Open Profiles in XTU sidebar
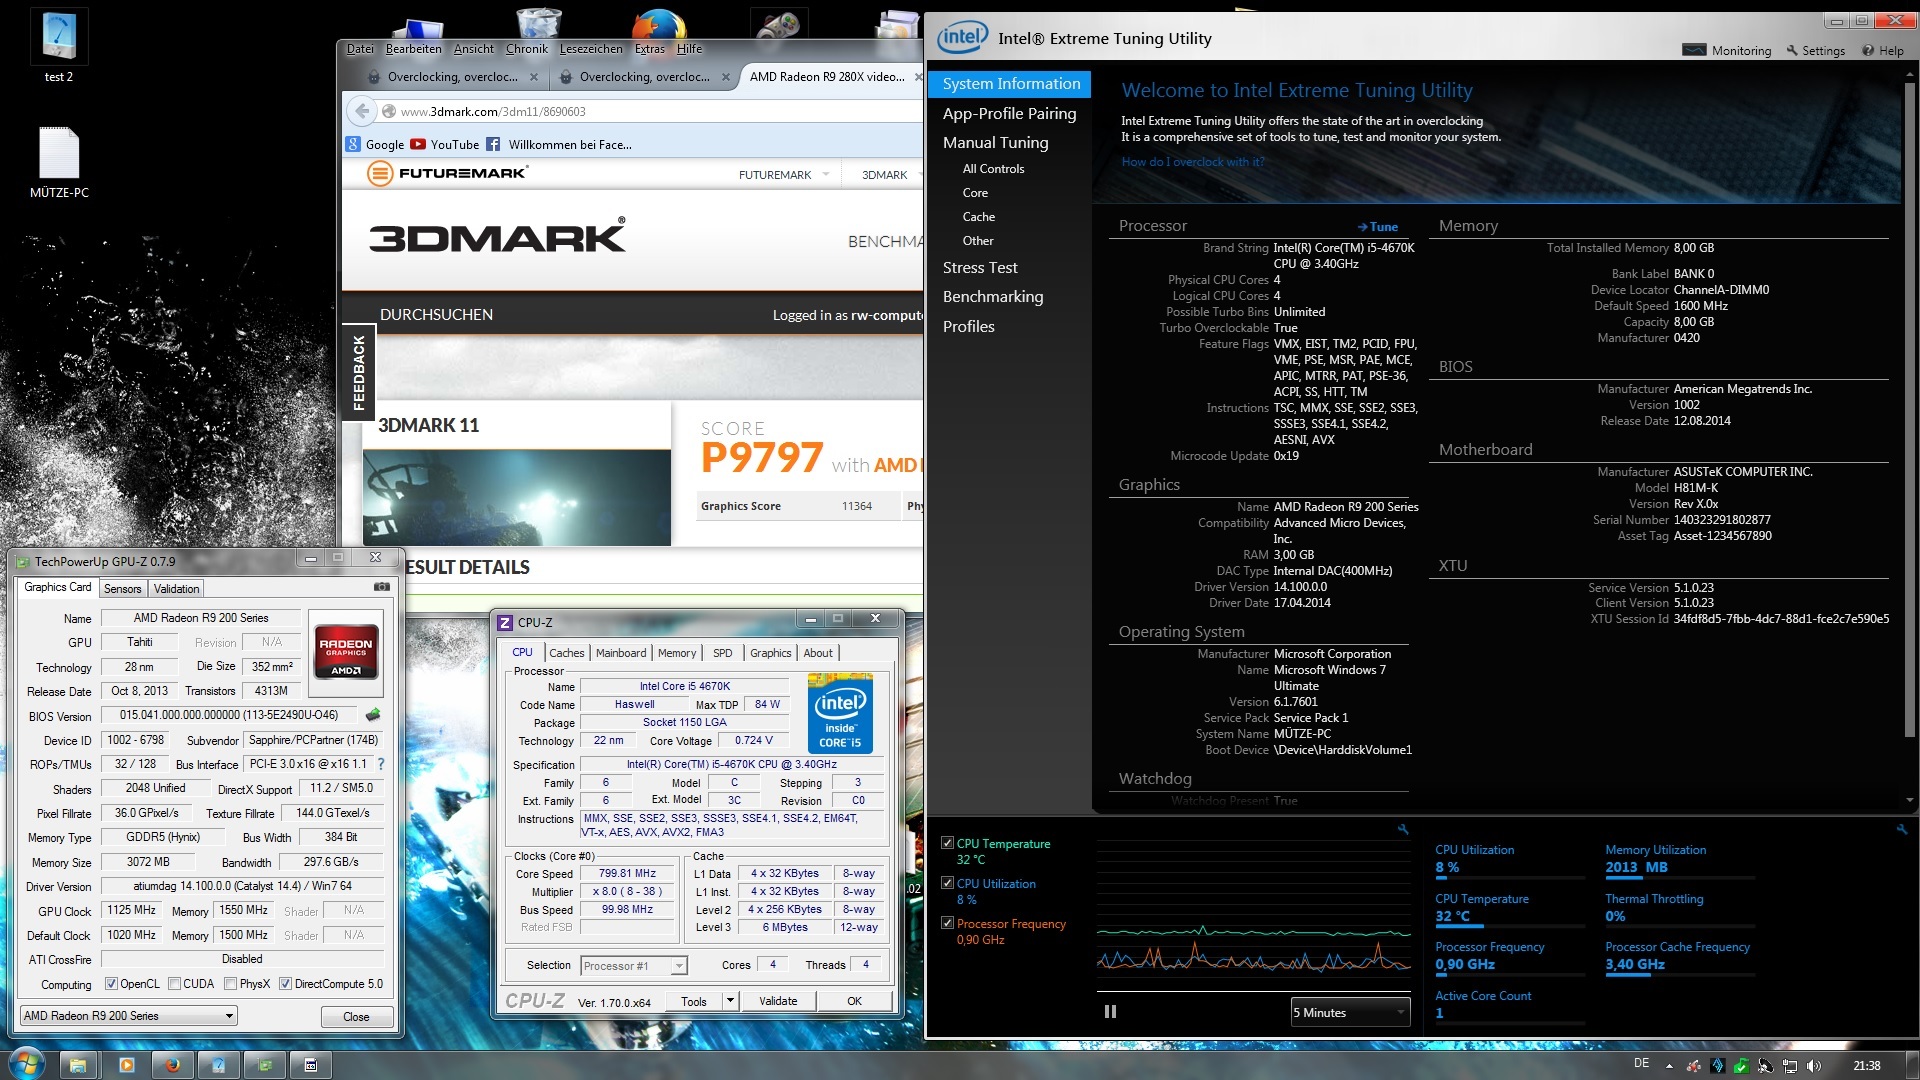 click(969, 327)
